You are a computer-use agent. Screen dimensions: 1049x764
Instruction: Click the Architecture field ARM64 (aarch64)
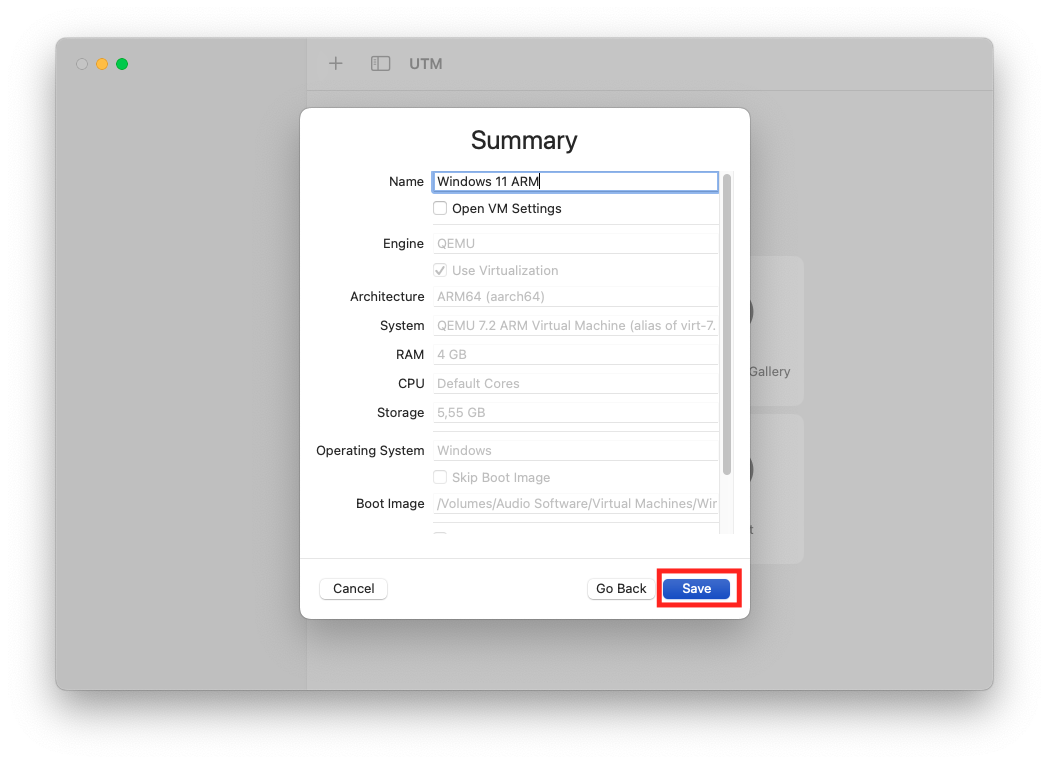575,296
